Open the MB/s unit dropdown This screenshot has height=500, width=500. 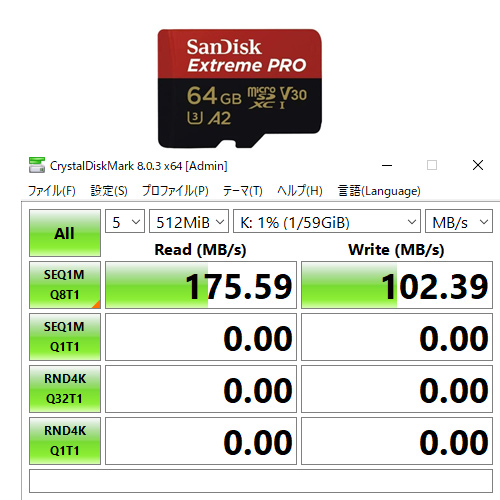click(459, 221)
